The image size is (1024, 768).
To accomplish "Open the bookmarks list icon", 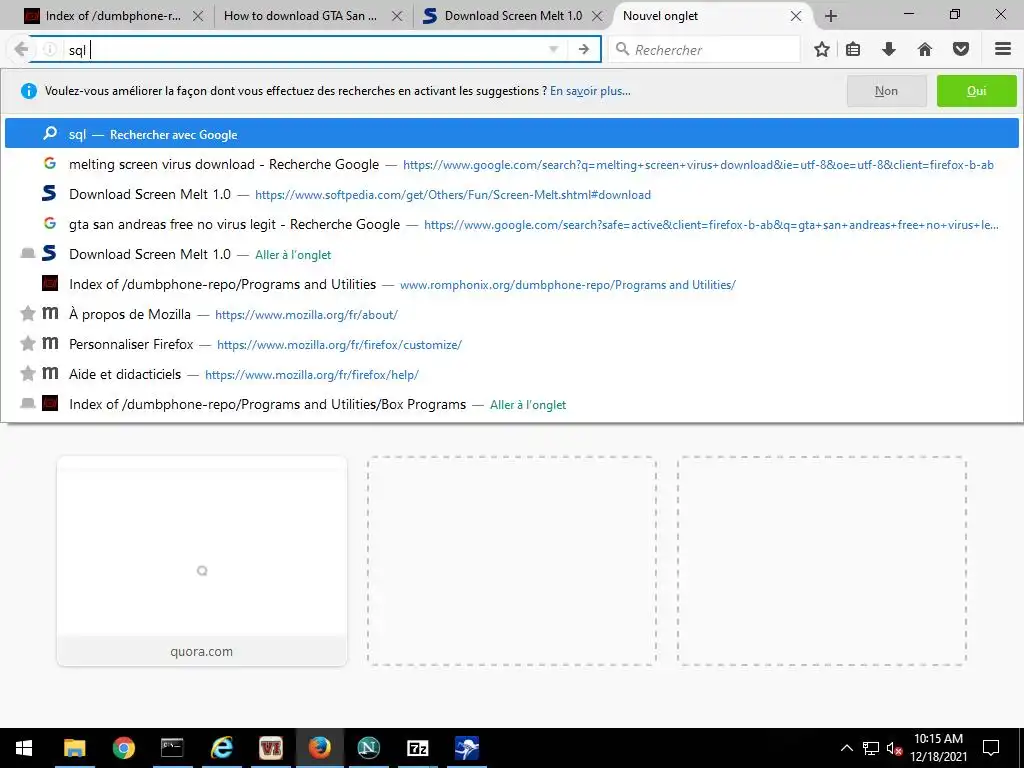I will click(853, 49).
